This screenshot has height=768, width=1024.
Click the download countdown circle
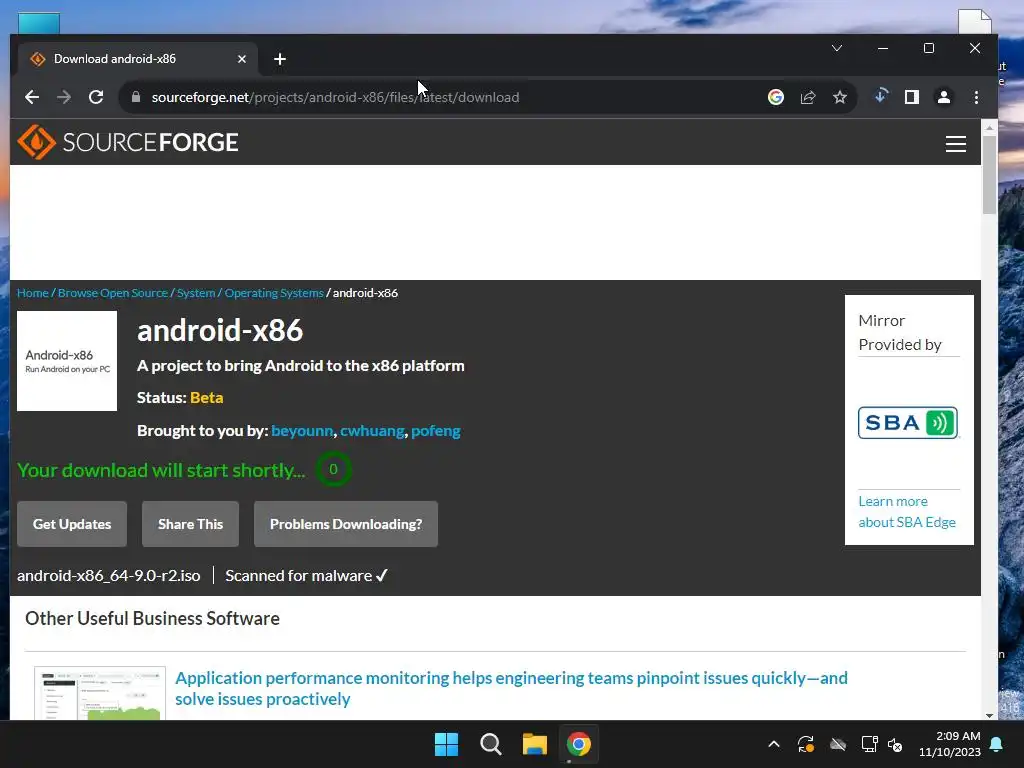[x=333, y=469]
